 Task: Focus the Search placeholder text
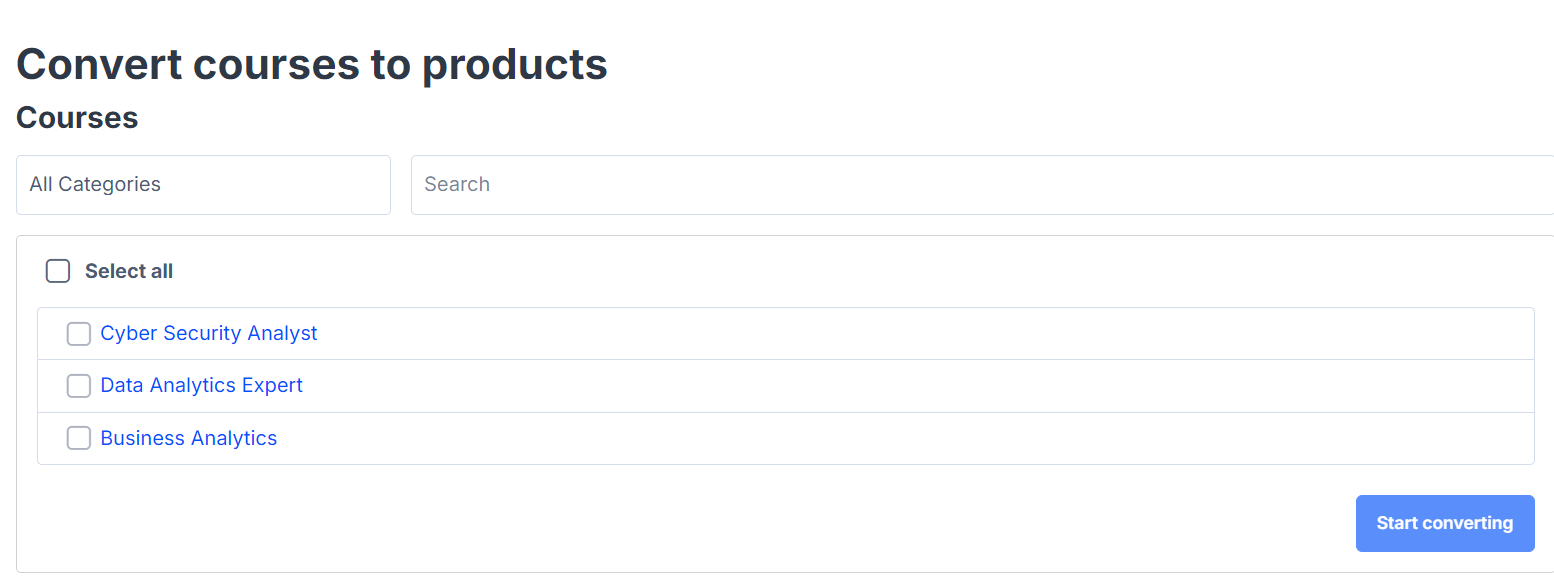457,185
